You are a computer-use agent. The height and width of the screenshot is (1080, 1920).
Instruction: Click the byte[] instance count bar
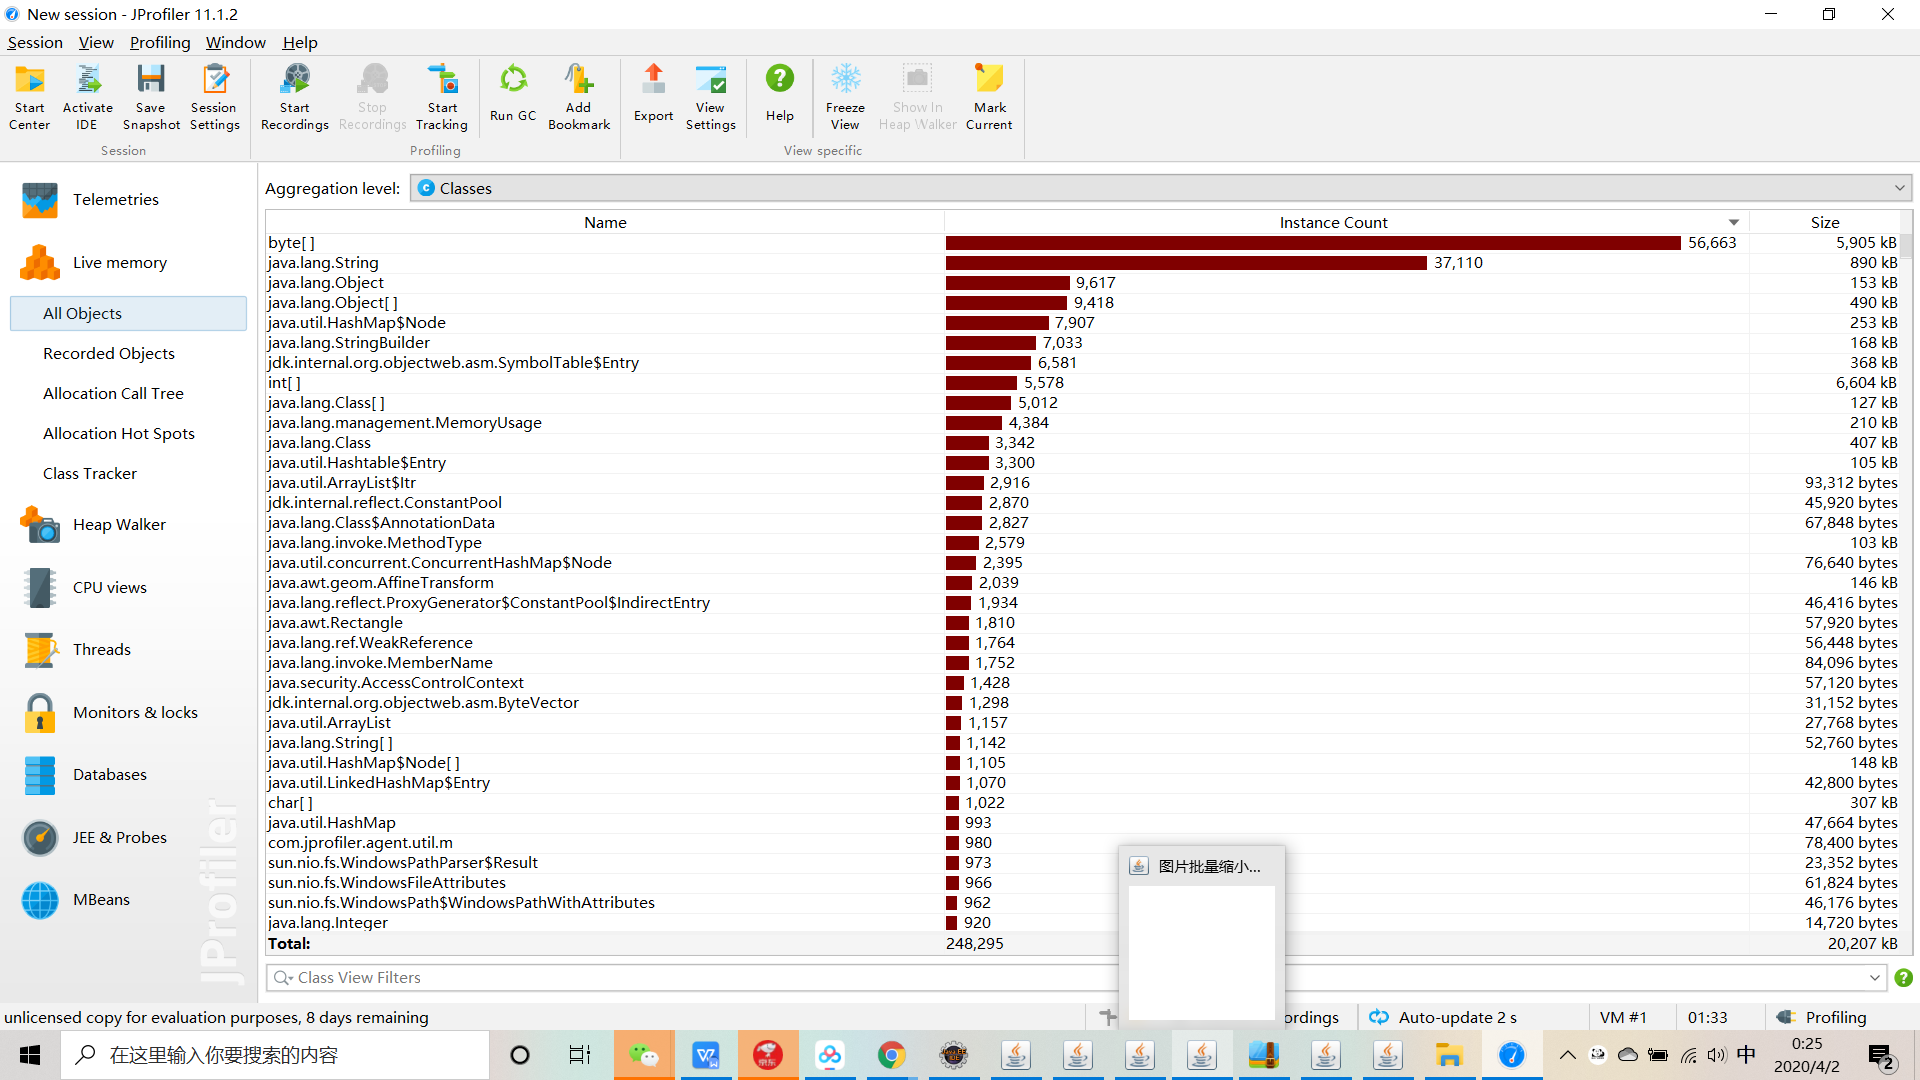[1312, 243]
